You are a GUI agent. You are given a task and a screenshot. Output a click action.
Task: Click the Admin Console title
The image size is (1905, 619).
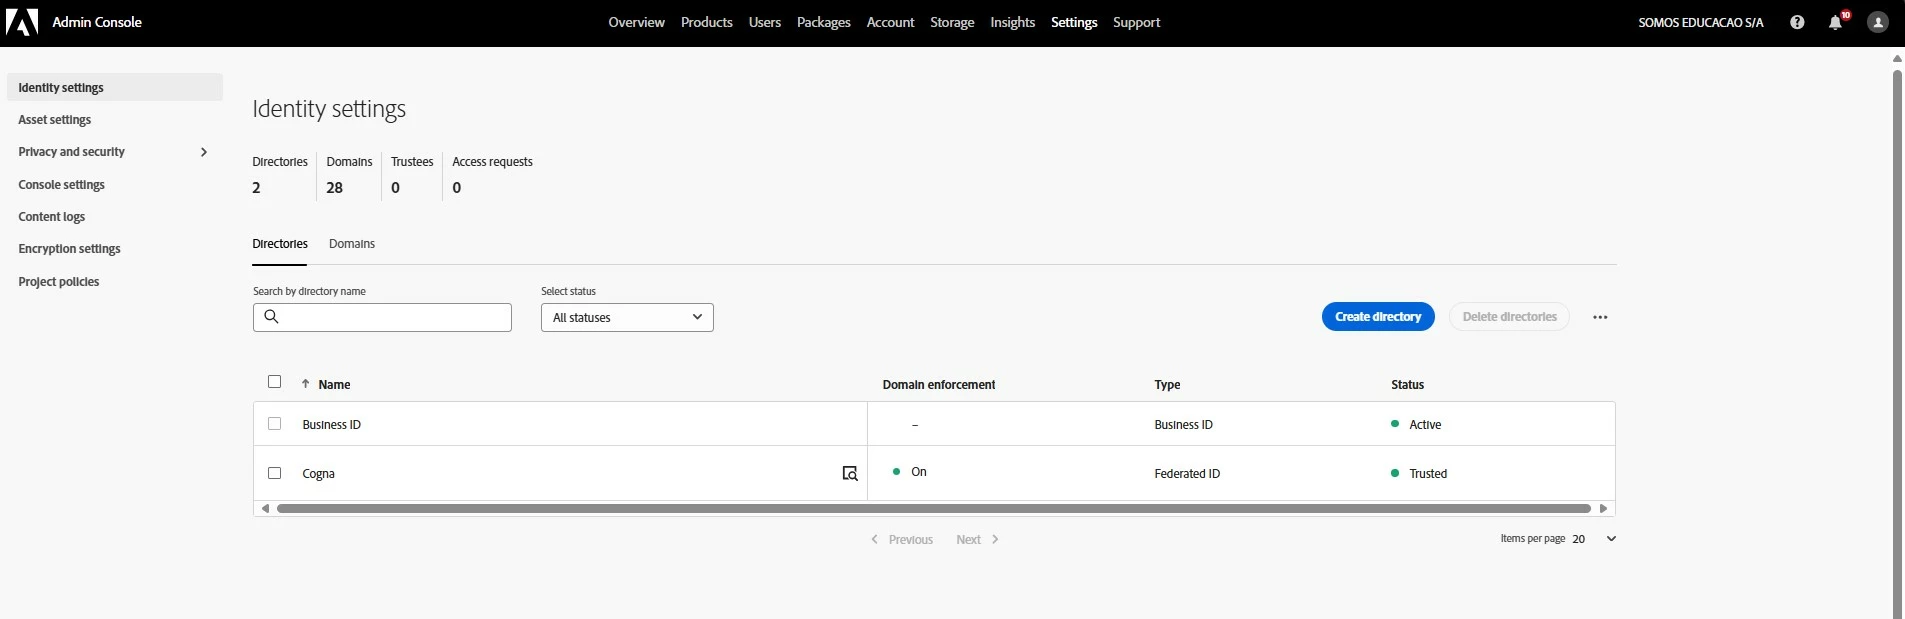coord(97,22)
